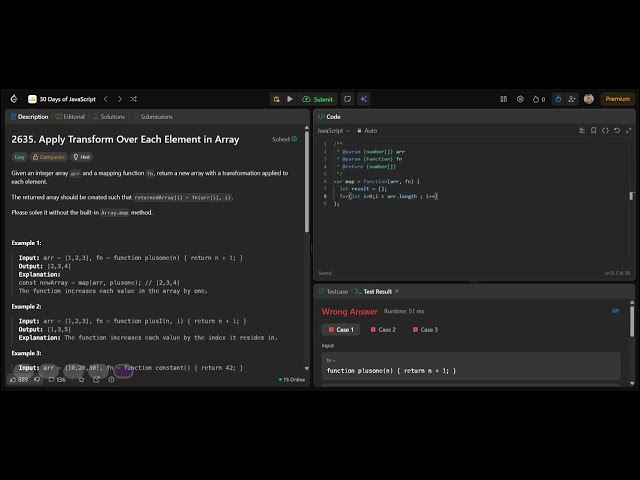
Task: Go to previous problem arrow
Action: pyautogui.click(x=106, y=99)
